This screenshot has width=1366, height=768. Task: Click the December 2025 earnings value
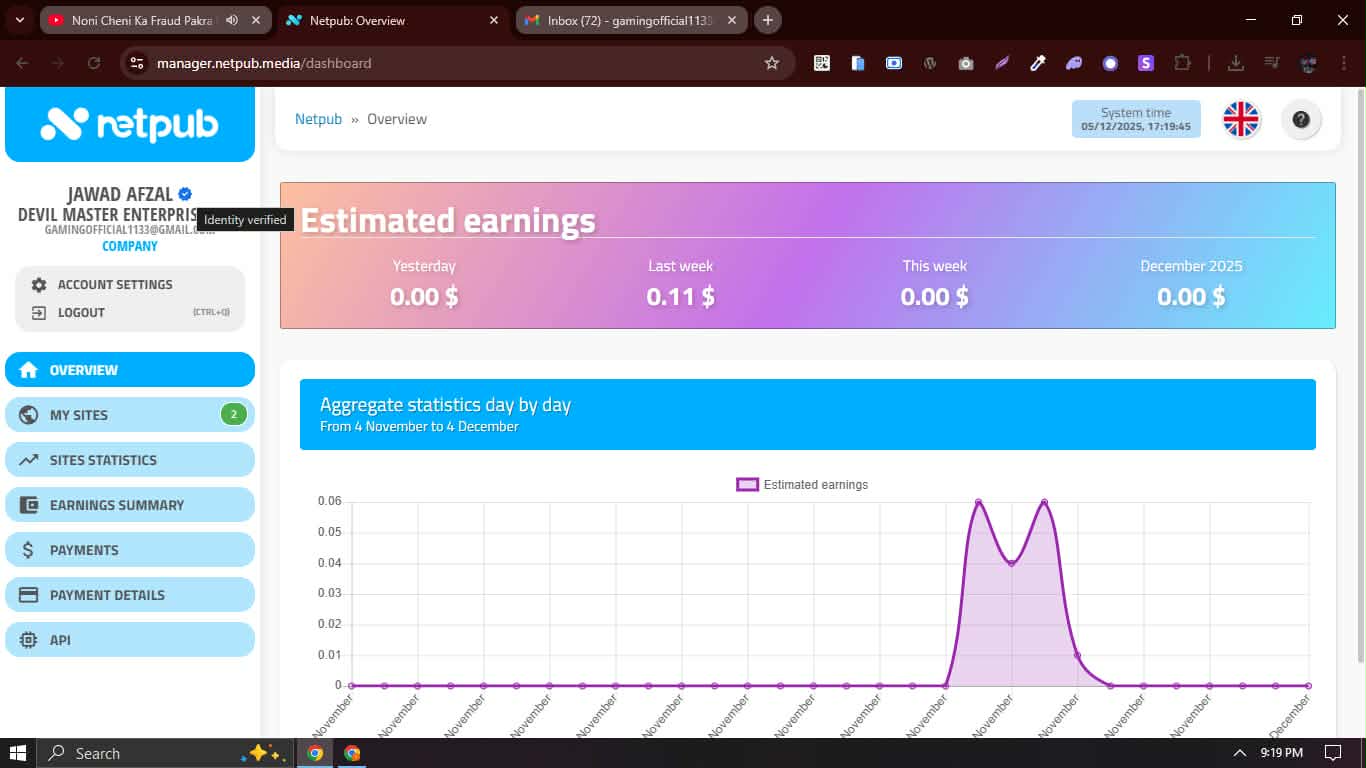[1191, 296]
